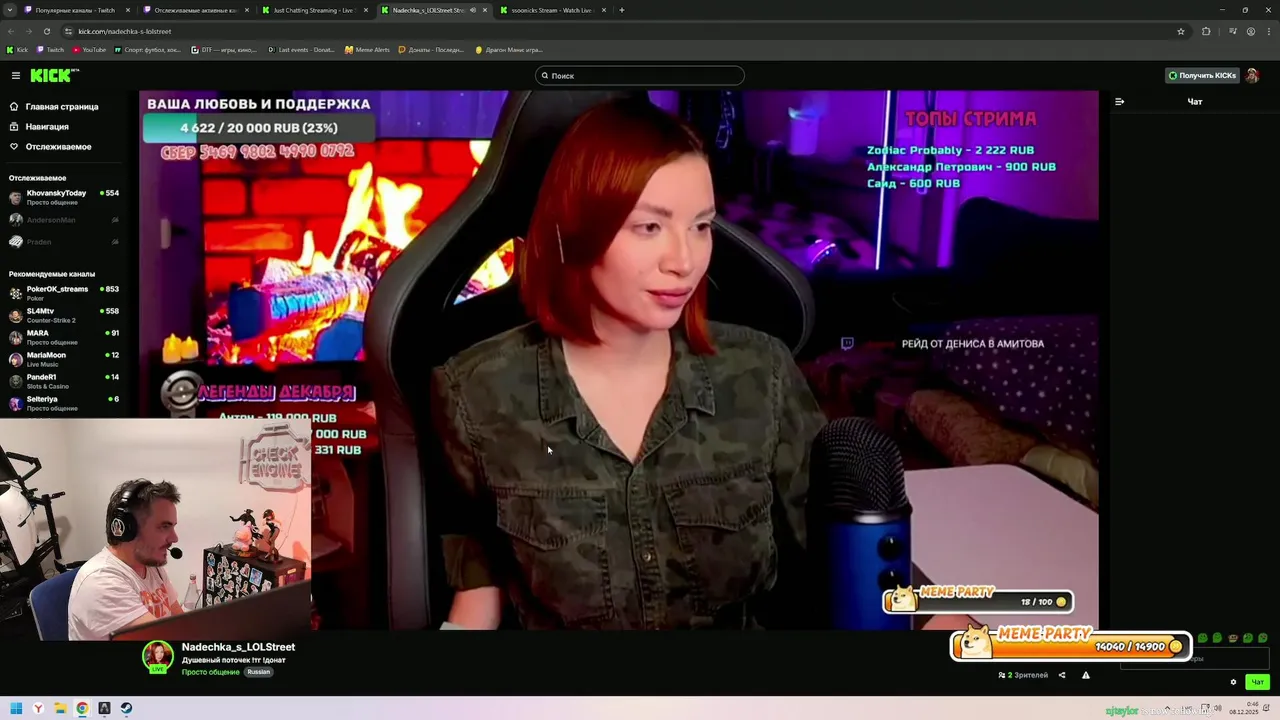Open Навигация in the sidebar
The height and width of the screenshot is (720, 1280).
(x=40, y=127)
